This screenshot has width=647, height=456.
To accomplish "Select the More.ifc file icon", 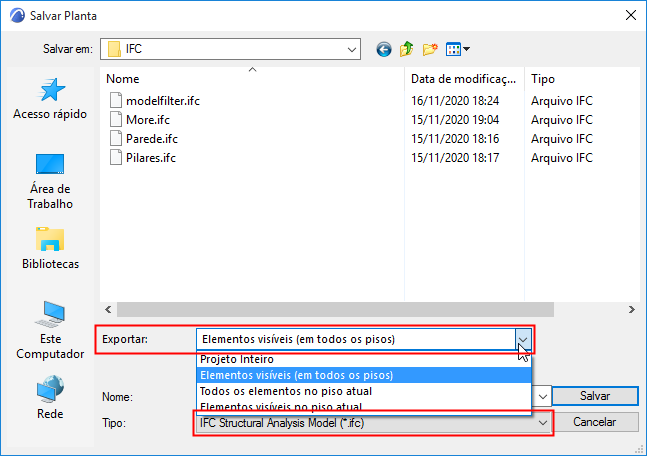I will point(116,119).
